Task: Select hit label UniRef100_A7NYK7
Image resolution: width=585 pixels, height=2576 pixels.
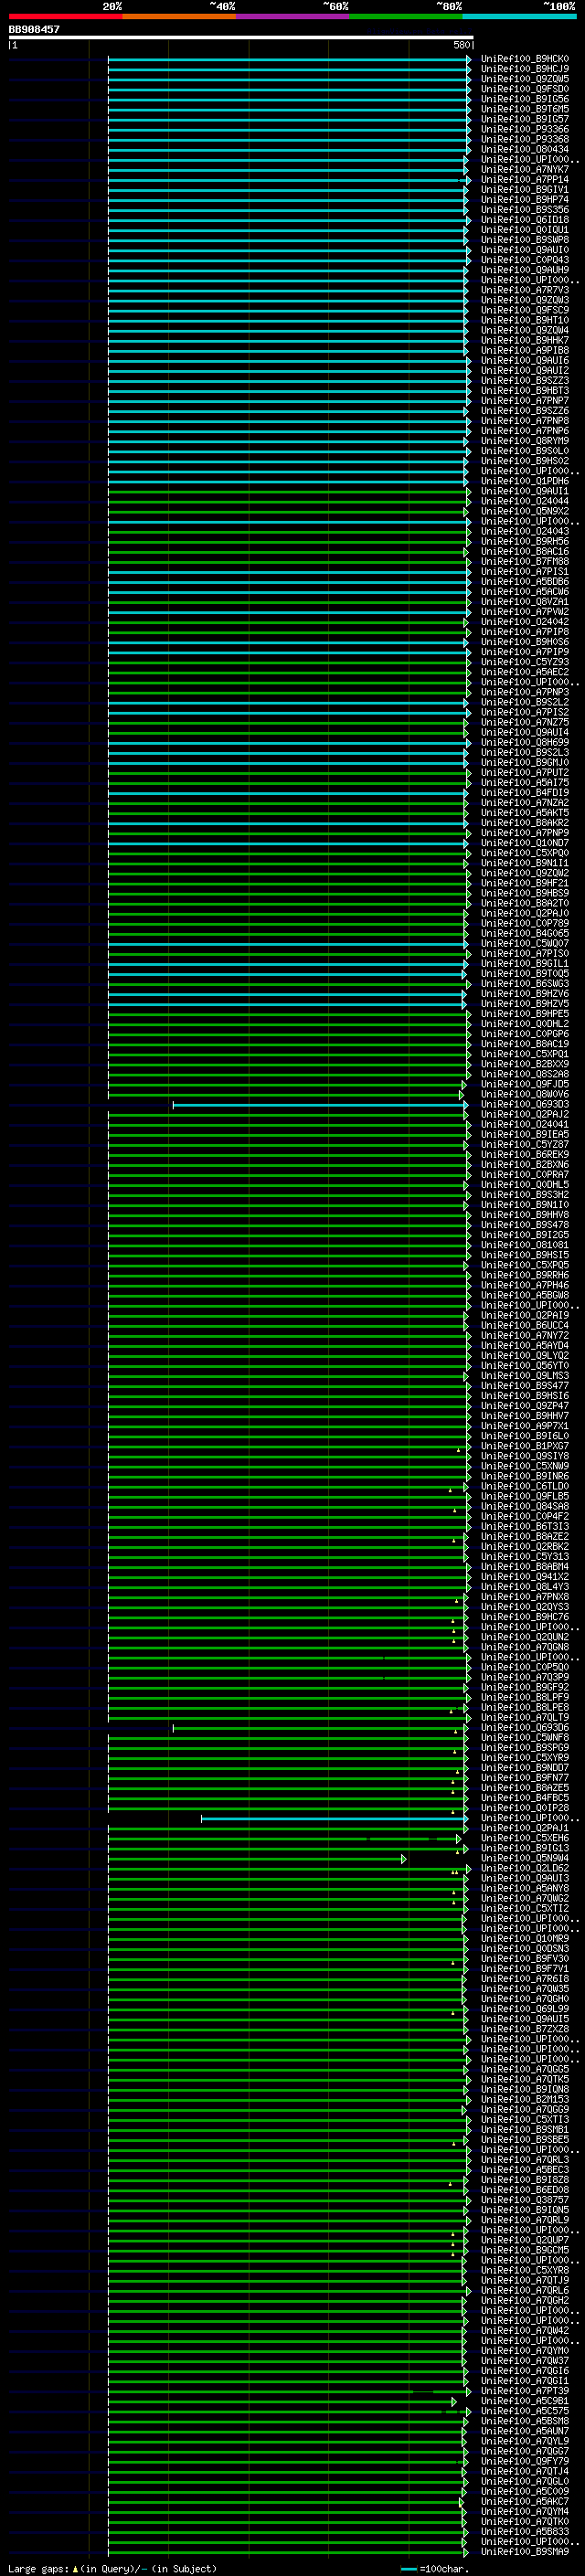Action: coord(525,169)
